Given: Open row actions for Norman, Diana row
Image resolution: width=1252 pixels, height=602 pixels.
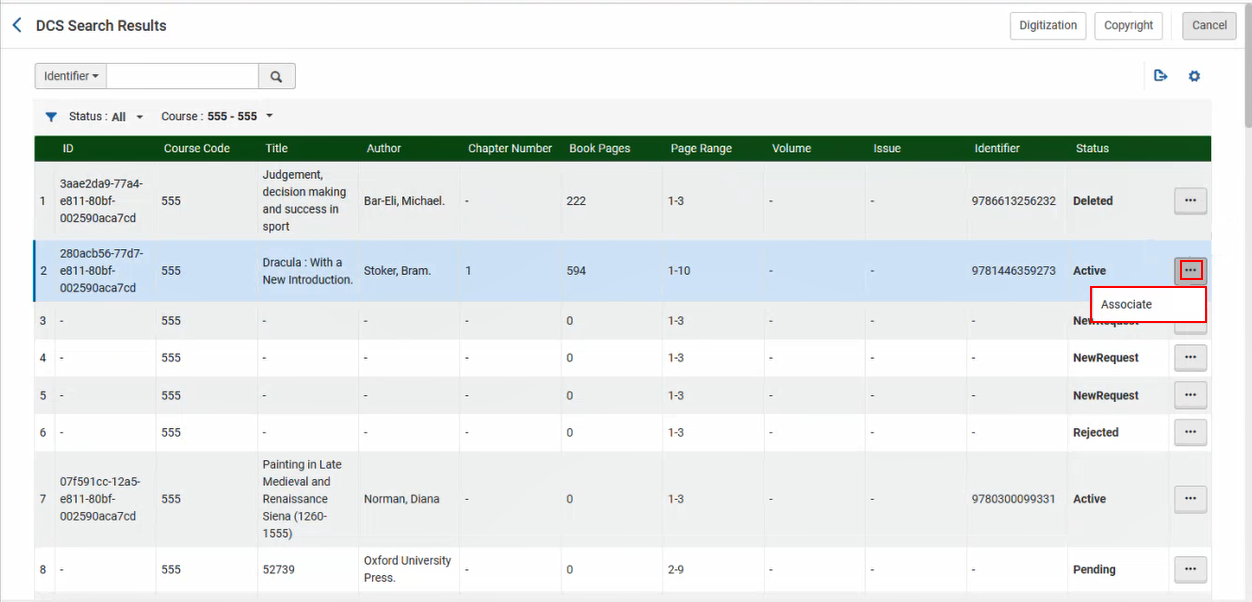Looking at the screenshot, I should (1190, 499).
